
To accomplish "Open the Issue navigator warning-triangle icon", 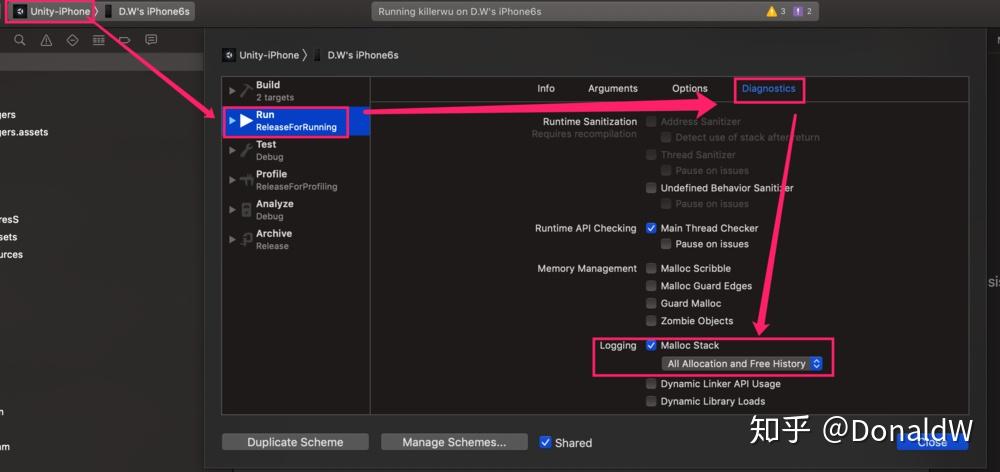I will tap(46, 40).
